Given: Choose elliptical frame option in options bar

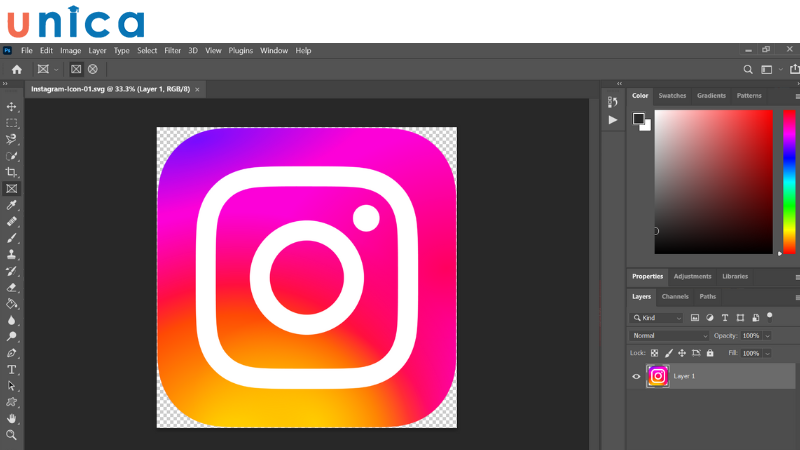Looking at the screenshot, I should [93, 69].
